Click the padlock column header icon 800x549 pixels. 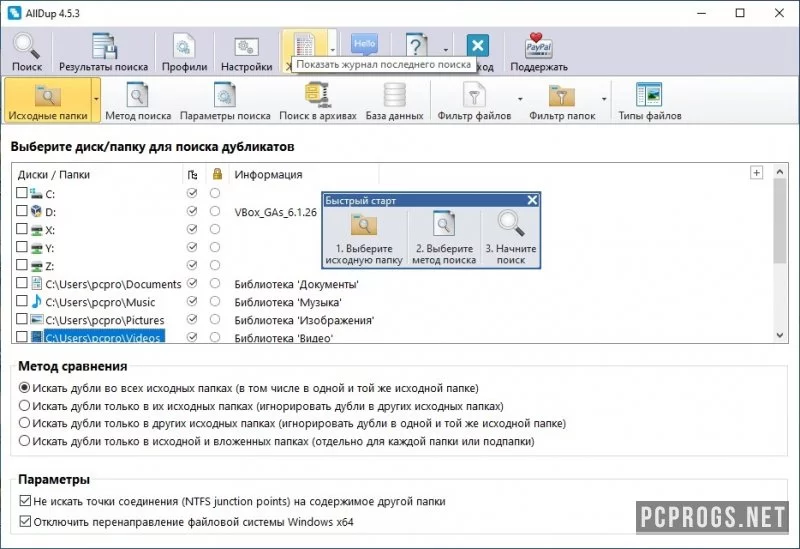click(x=217, y=174)
